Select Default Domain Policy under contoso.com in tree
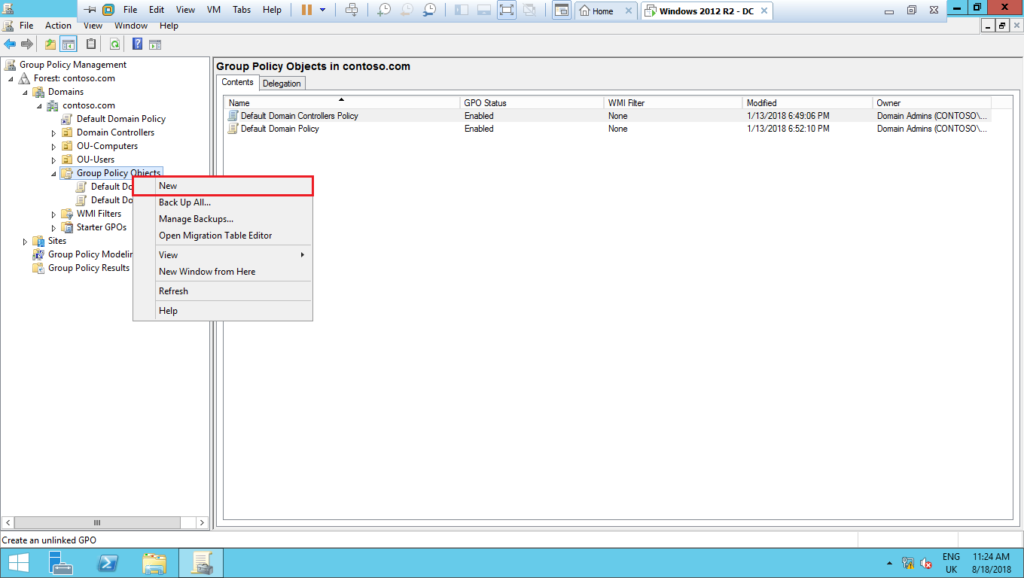This screenshot has width=1024, height=578. [x=121, y=119]
